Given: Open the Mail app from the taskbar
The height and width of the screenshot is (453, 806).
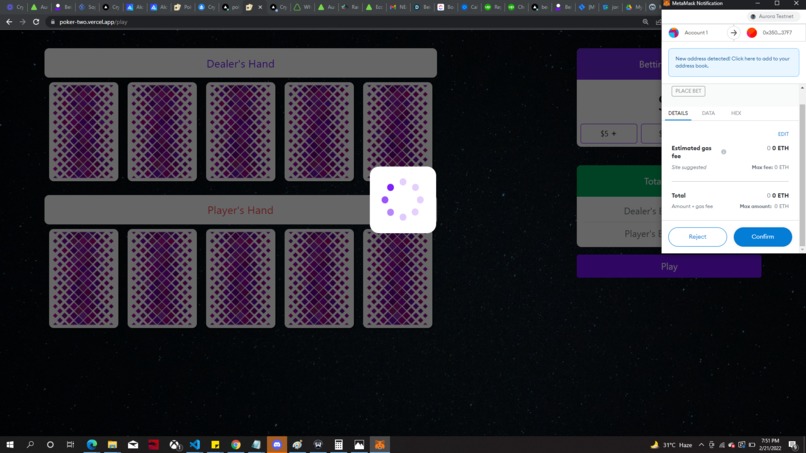Looking at the screenshot, I should (x=133, y=444).
